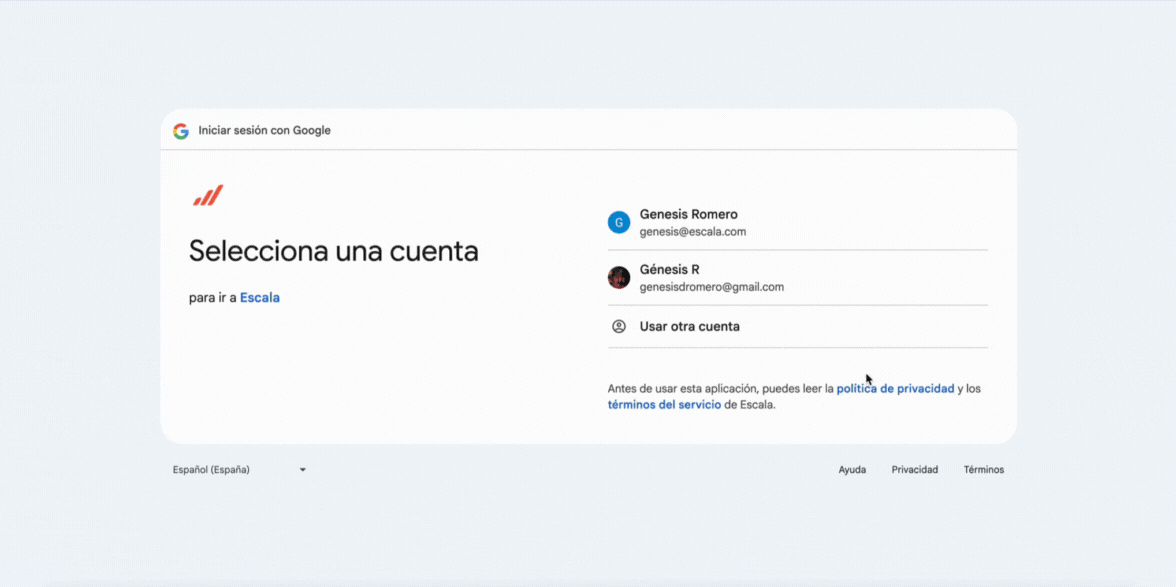Select the Genesis Romero account name
Image resolution: width=1176 pixels, height=587 pixels.
(688, 214)
